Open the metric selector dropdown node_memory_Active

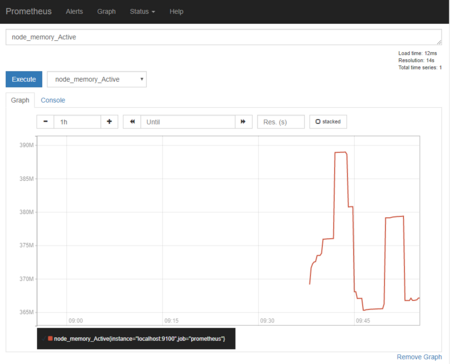pyautogui.click(x=97, y=79)
